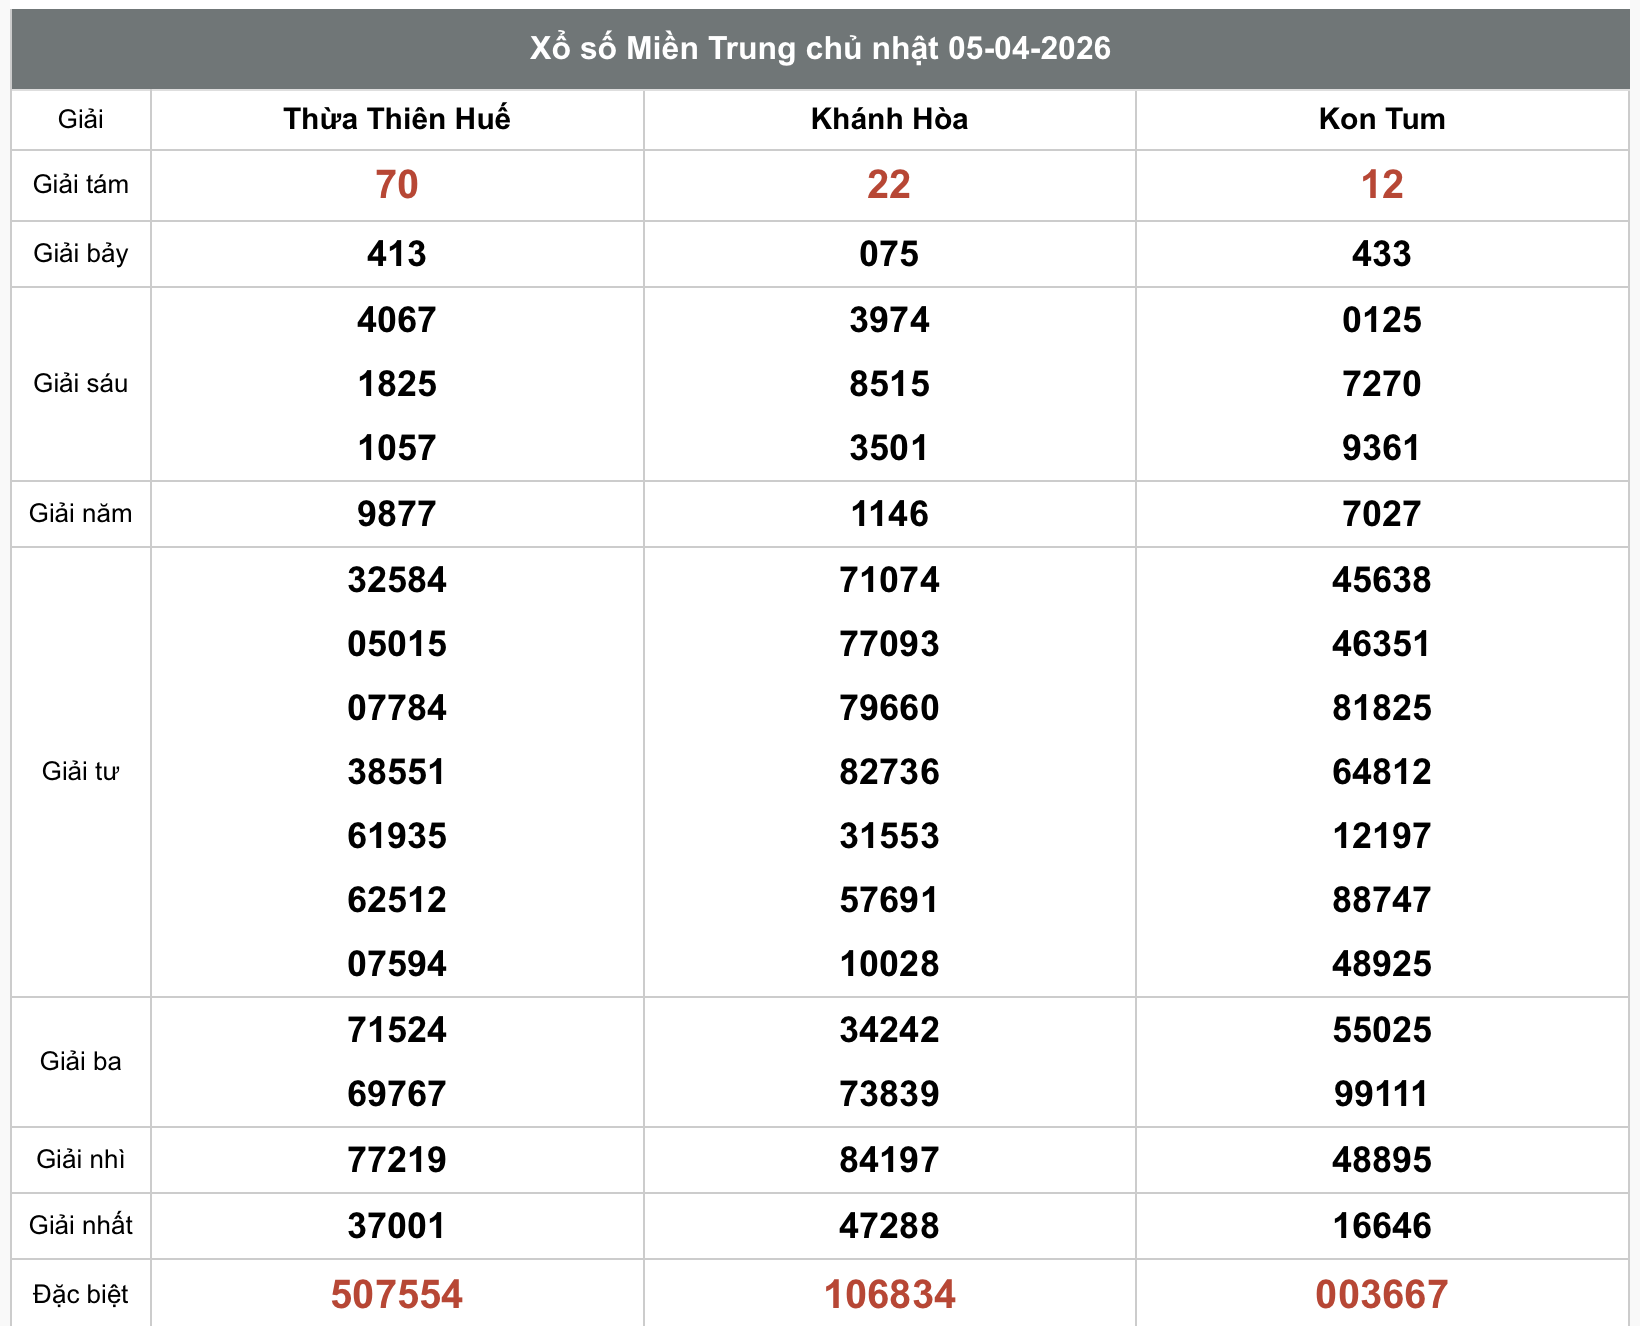Click the Kon Tum column header
Screen dimensions: 1640x1326
pos(1381,119)
